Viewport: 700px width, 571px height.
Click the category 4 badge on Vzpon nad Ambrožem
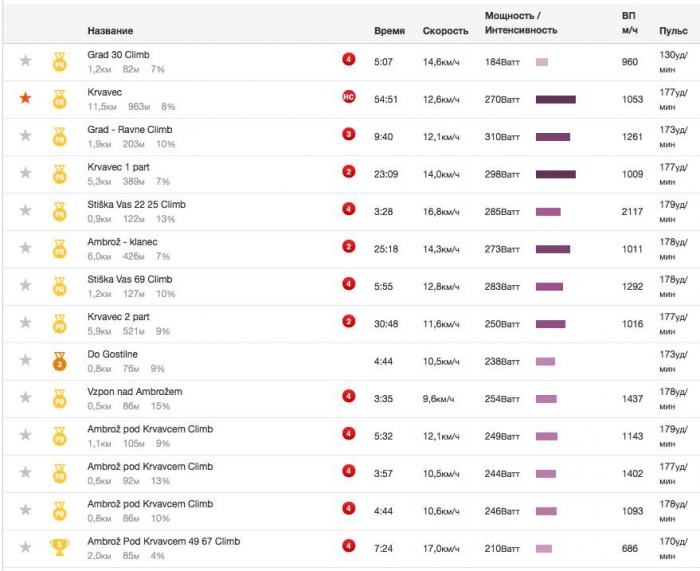(x=349, y=397)
